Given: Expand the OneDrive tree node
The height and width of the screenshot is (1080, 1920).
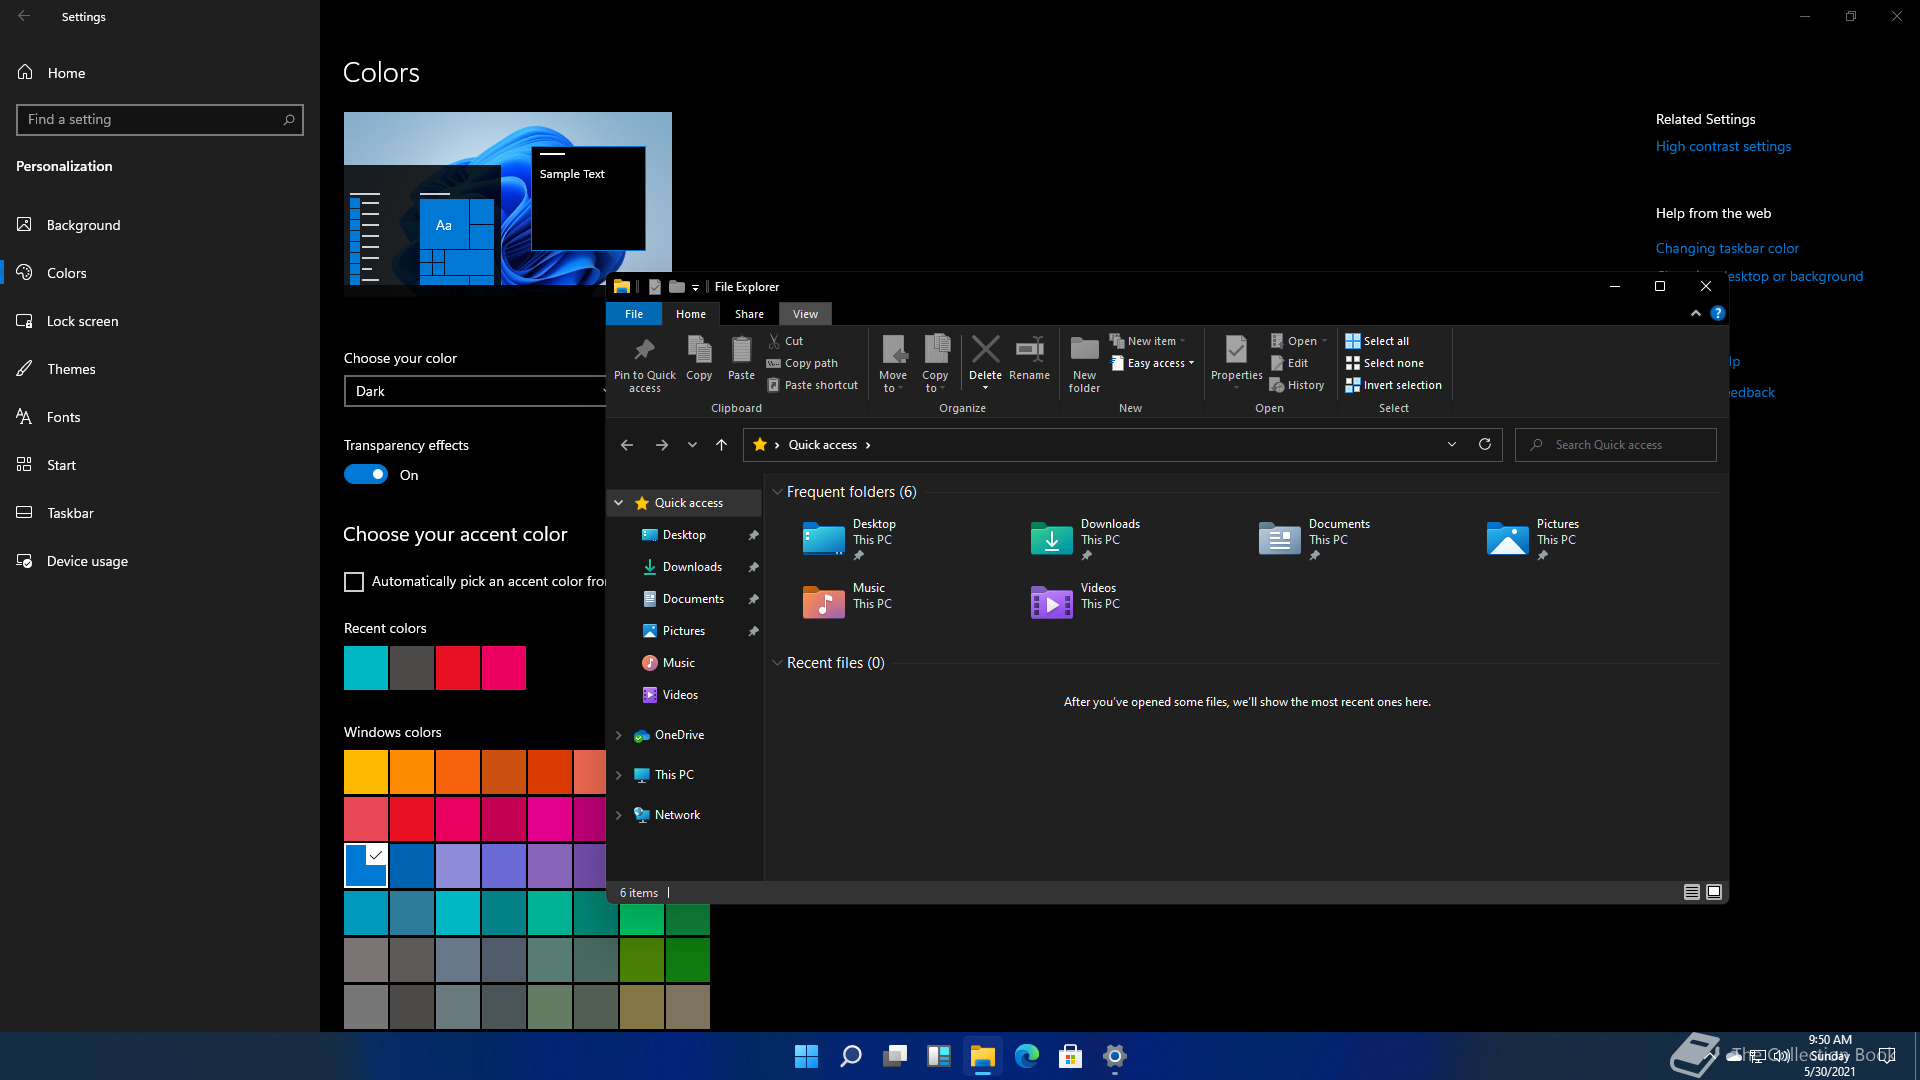Looking at the screenshot, I should point(619,735).
